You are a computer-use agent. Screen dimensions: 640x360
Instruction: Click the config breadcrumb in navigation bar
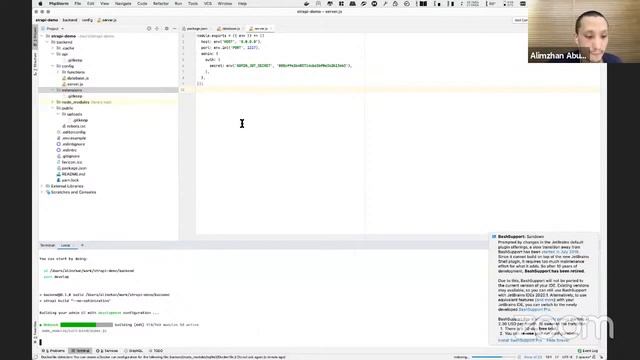tap(87, 20)
